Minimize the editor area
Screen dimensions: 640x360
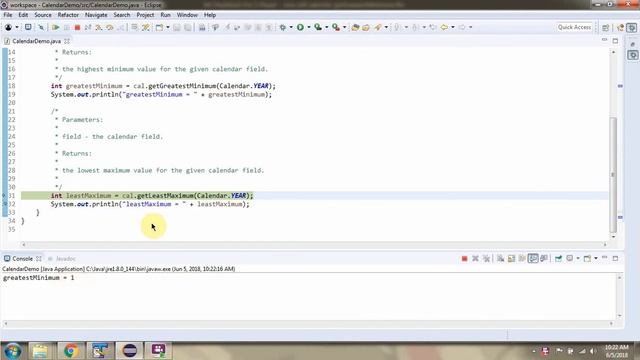(604, 41)
